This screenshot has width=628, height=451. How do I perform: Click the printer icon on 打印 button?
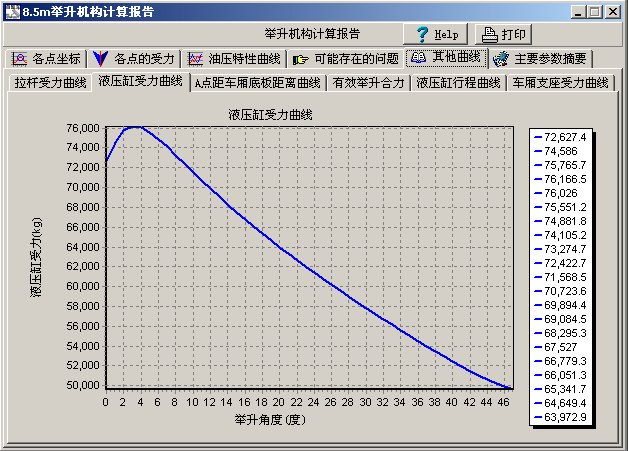tap(489, 35)
